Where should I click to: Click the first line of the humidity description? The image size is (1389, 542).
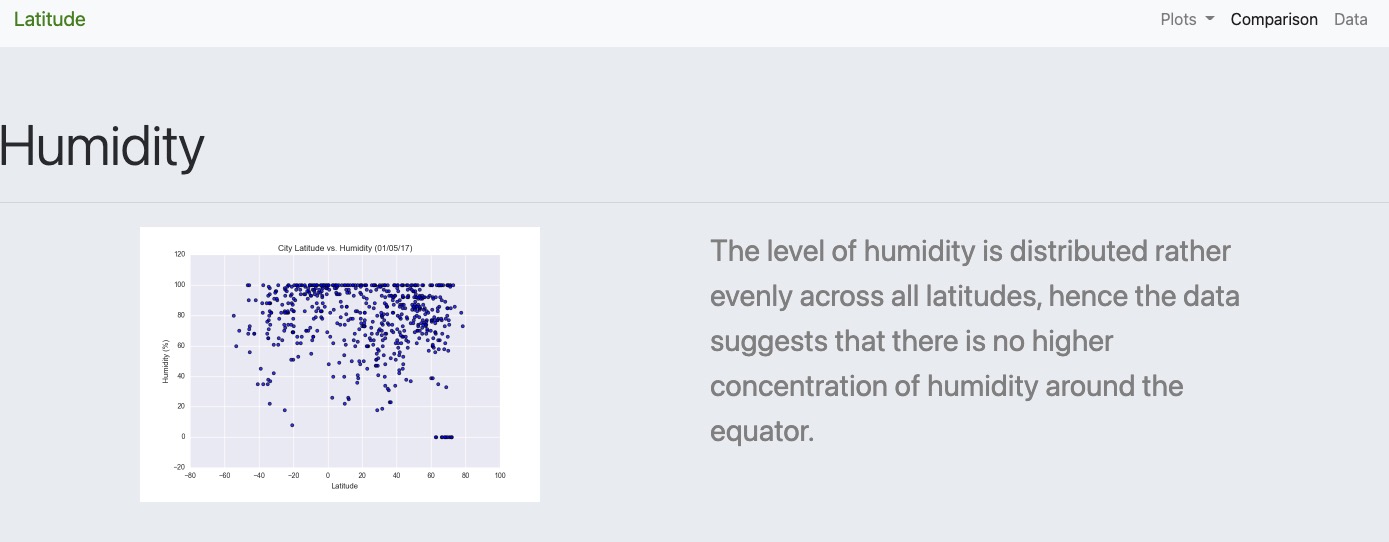coord(970,250)
